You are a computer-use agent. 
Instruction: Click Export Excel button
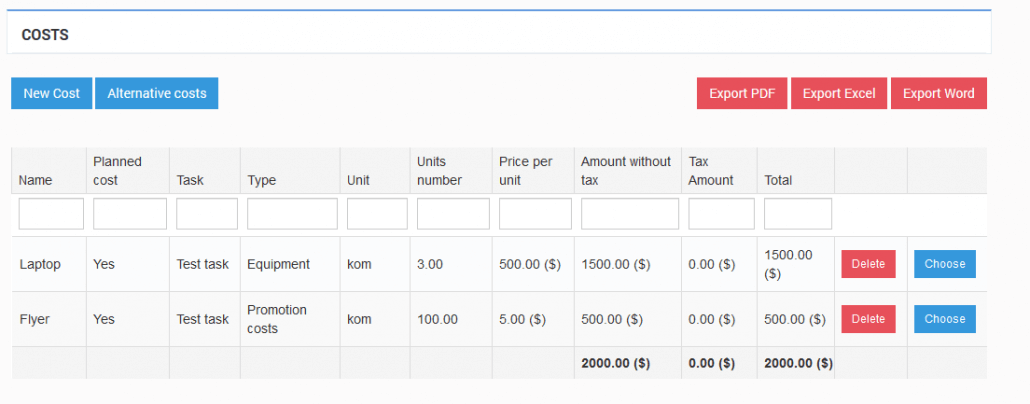[x=839, y=93]
